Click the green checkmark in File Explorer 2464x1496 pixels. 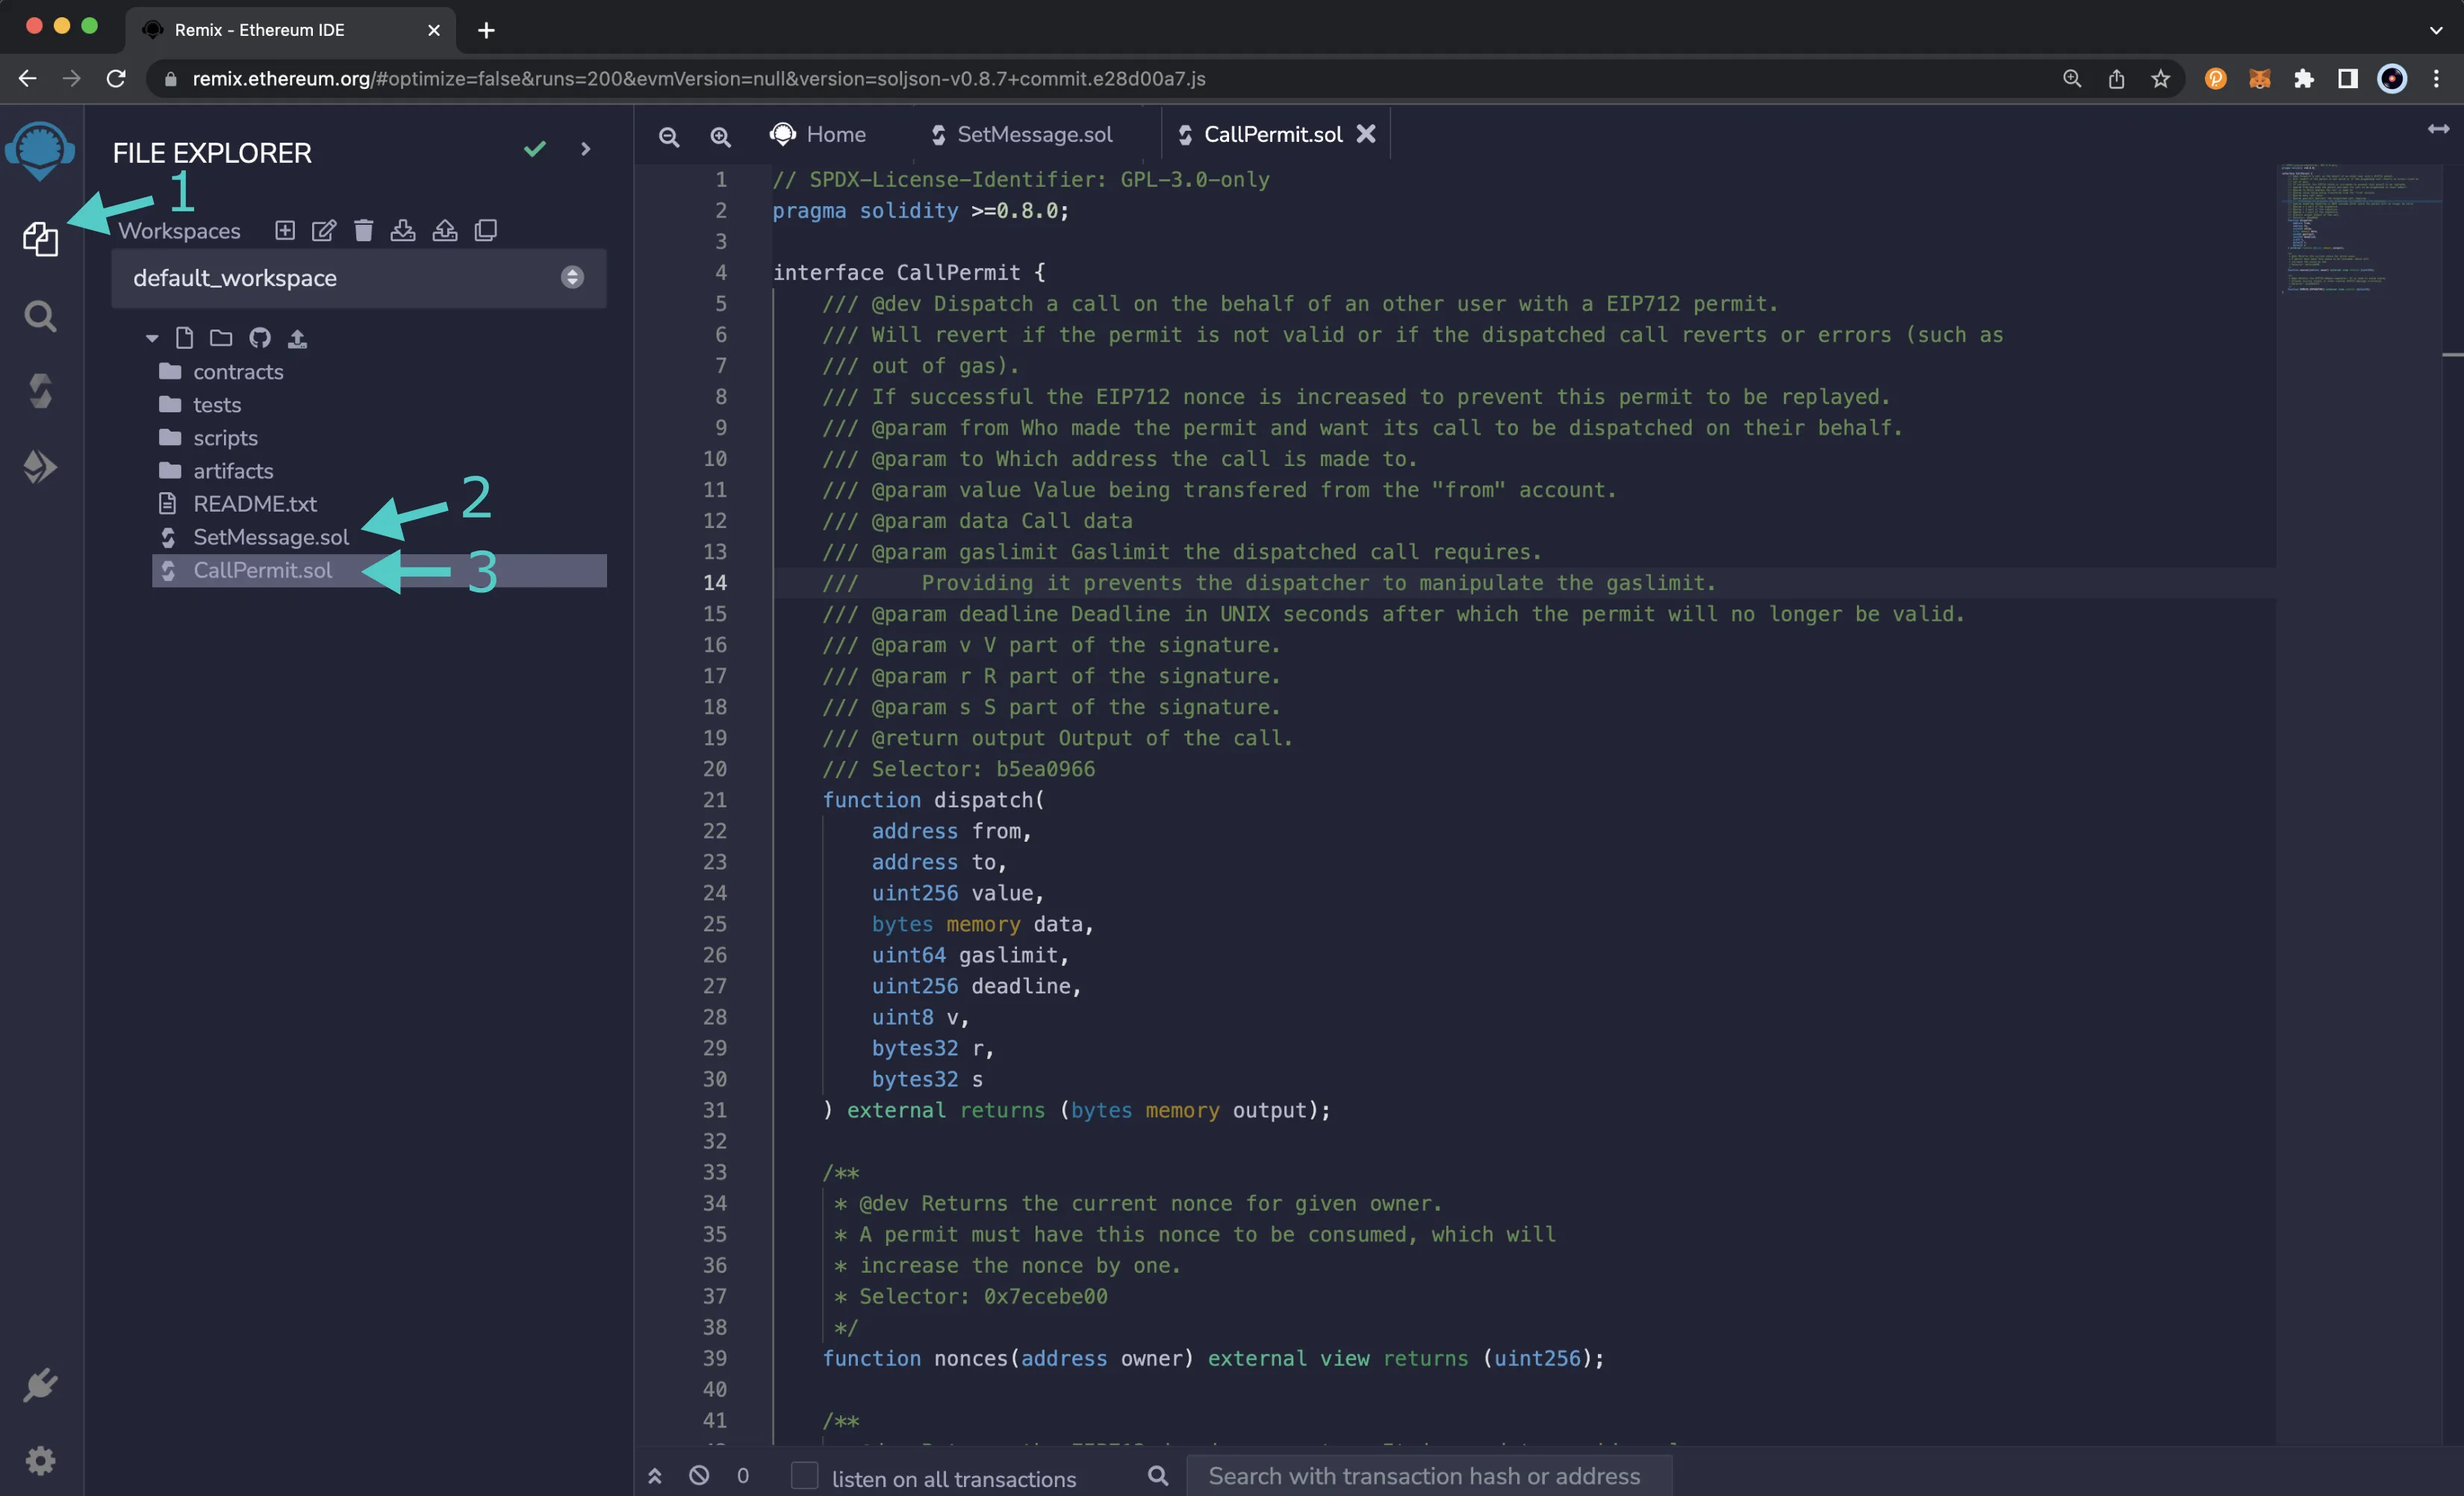tap(535, 149)
